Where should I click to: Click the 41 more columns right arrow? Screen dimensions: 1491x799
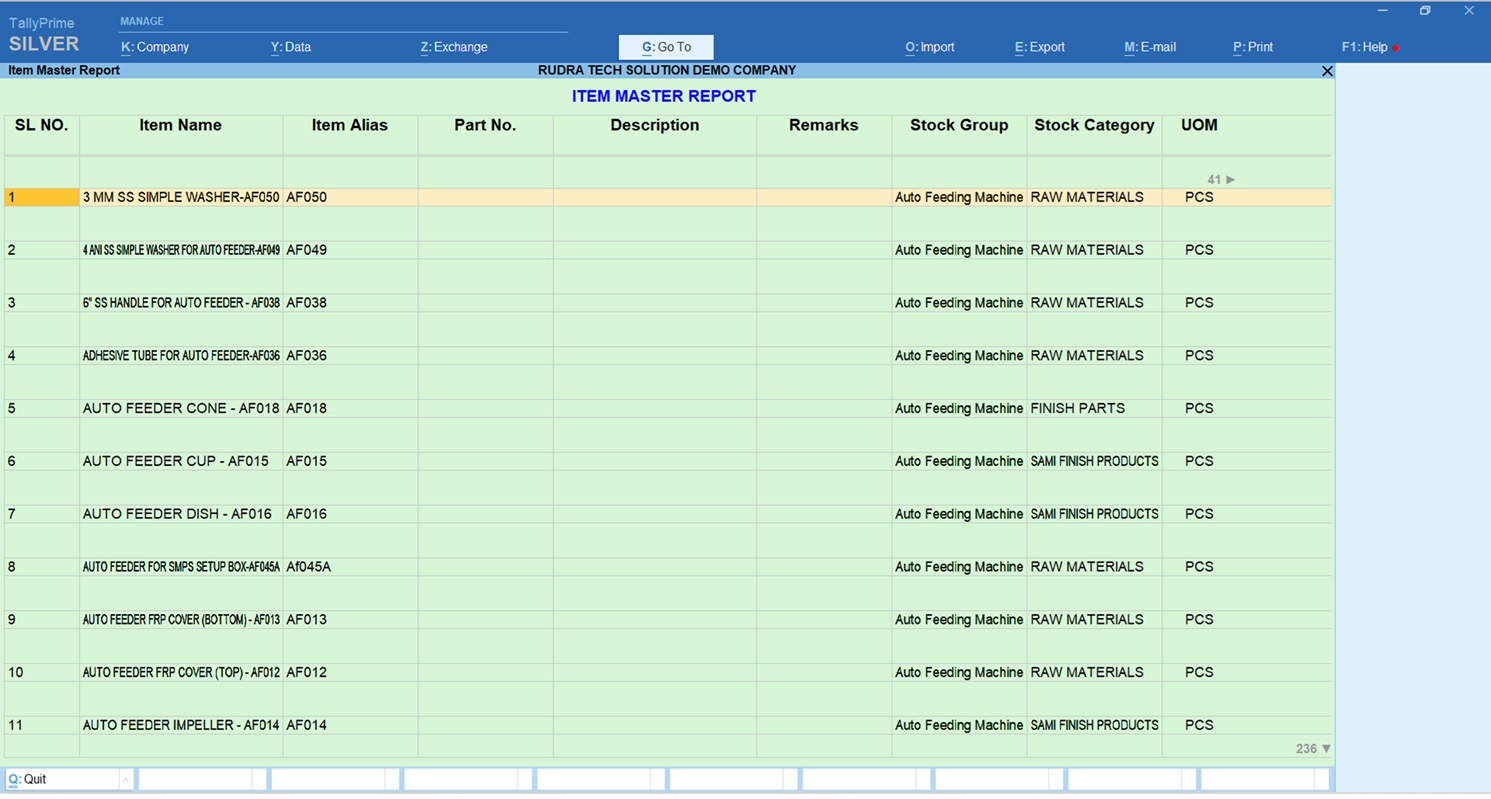[x=1230, y=180]
